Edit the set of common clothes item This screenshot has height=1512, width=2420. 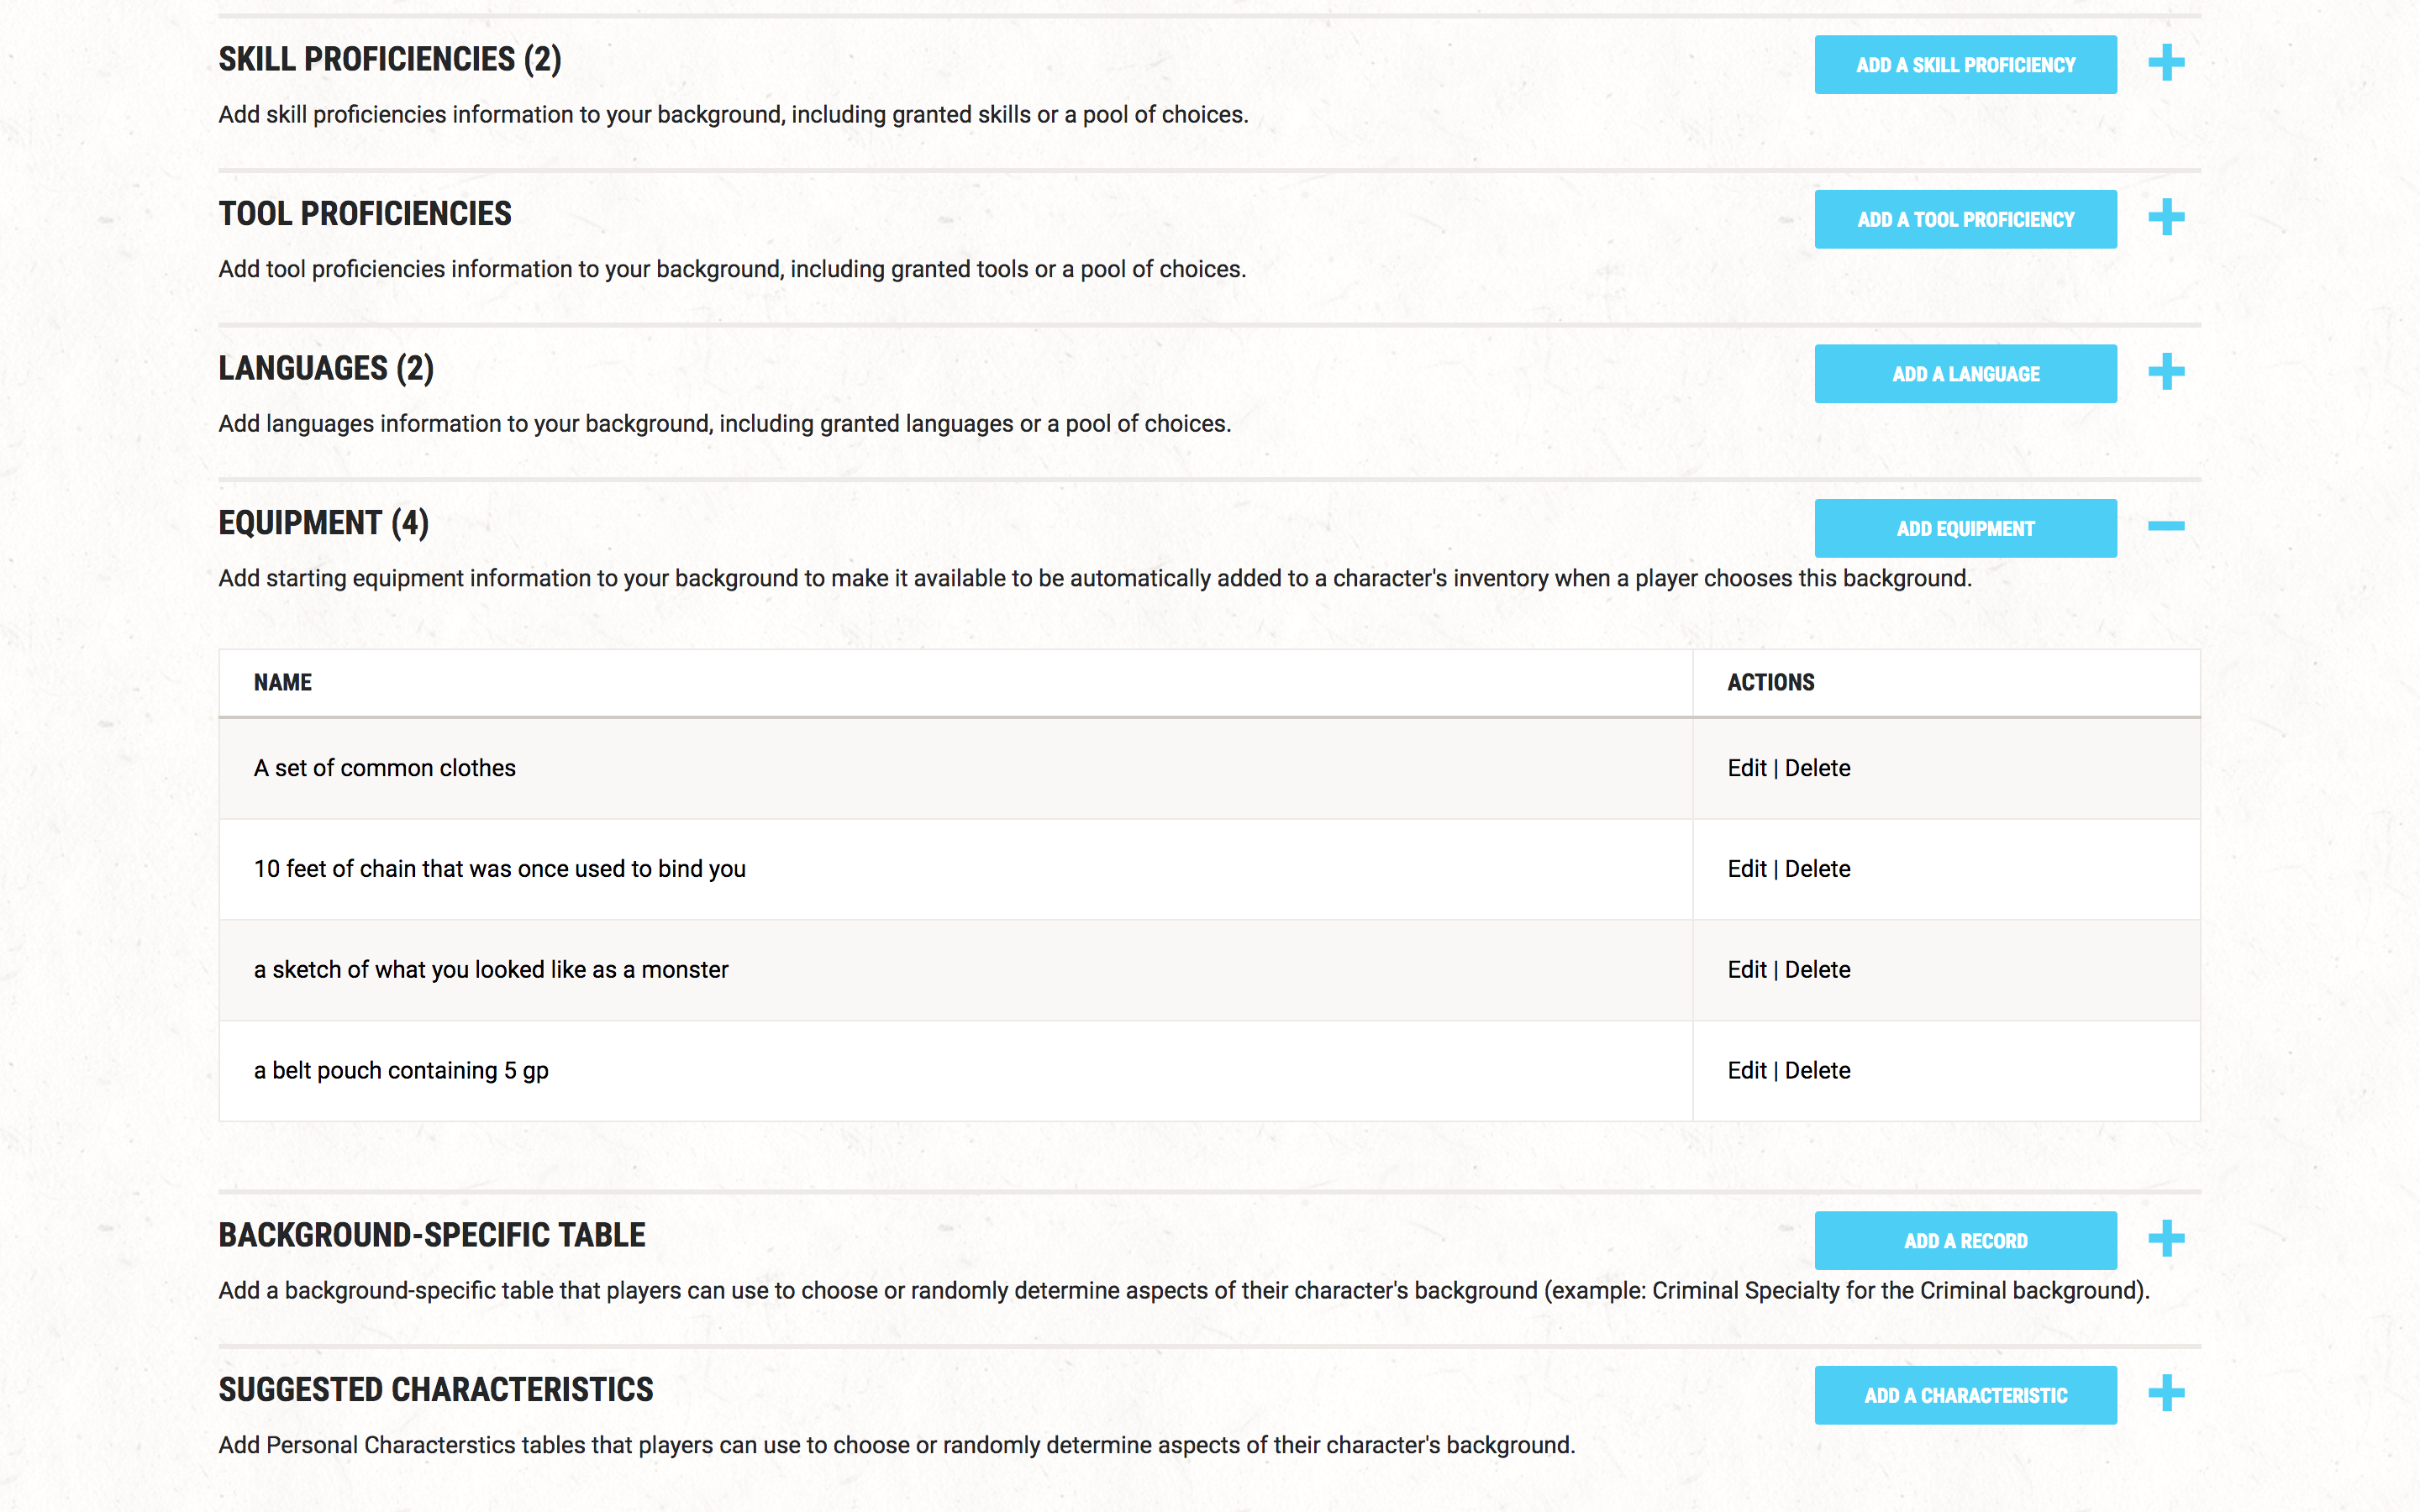click(1746, 768)
